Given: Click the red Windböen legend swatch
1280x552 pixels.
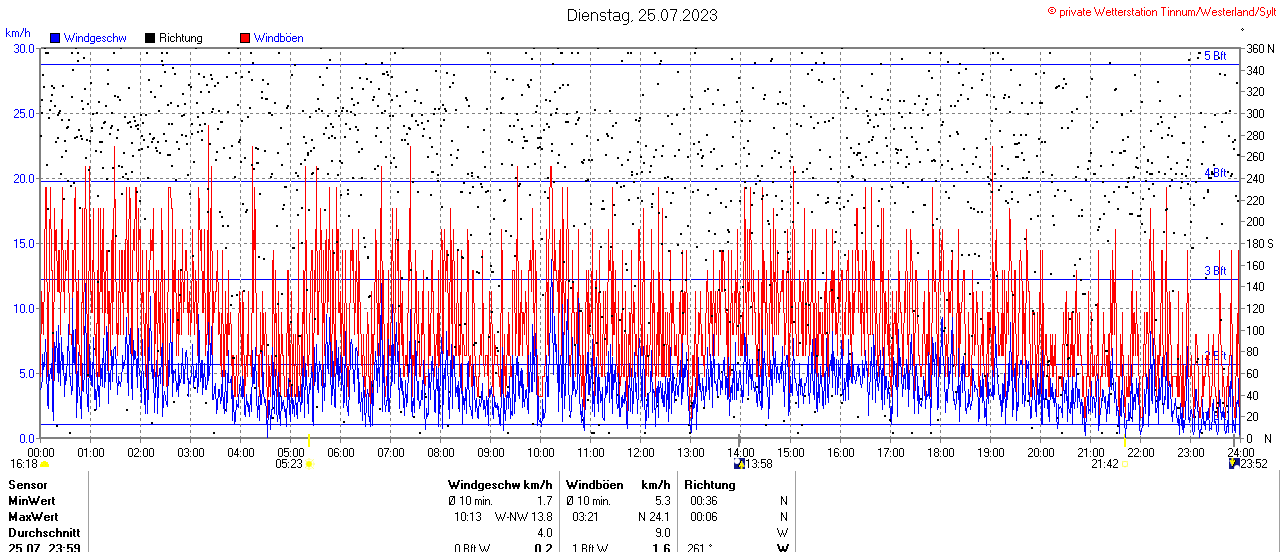Looking at the screenshot, I should [246, 38].
